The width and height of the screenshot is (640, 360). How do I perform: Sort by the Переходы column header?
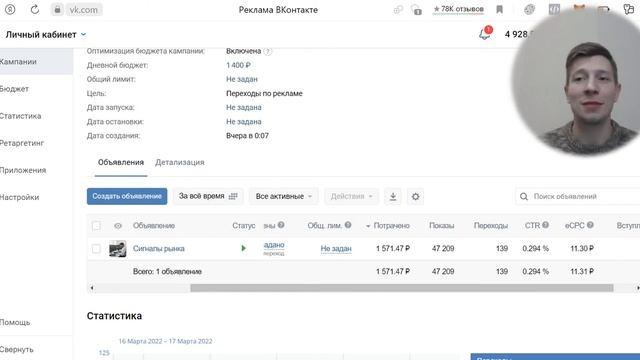pyautogui.click(x=491, y=226)
